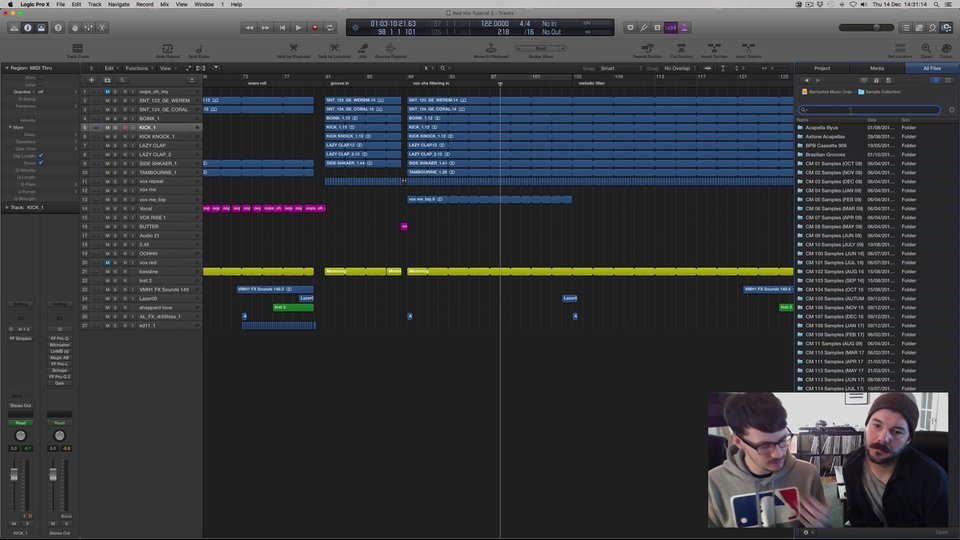
Task: Toggle global solo S button in track header
Action: point(122,80)
